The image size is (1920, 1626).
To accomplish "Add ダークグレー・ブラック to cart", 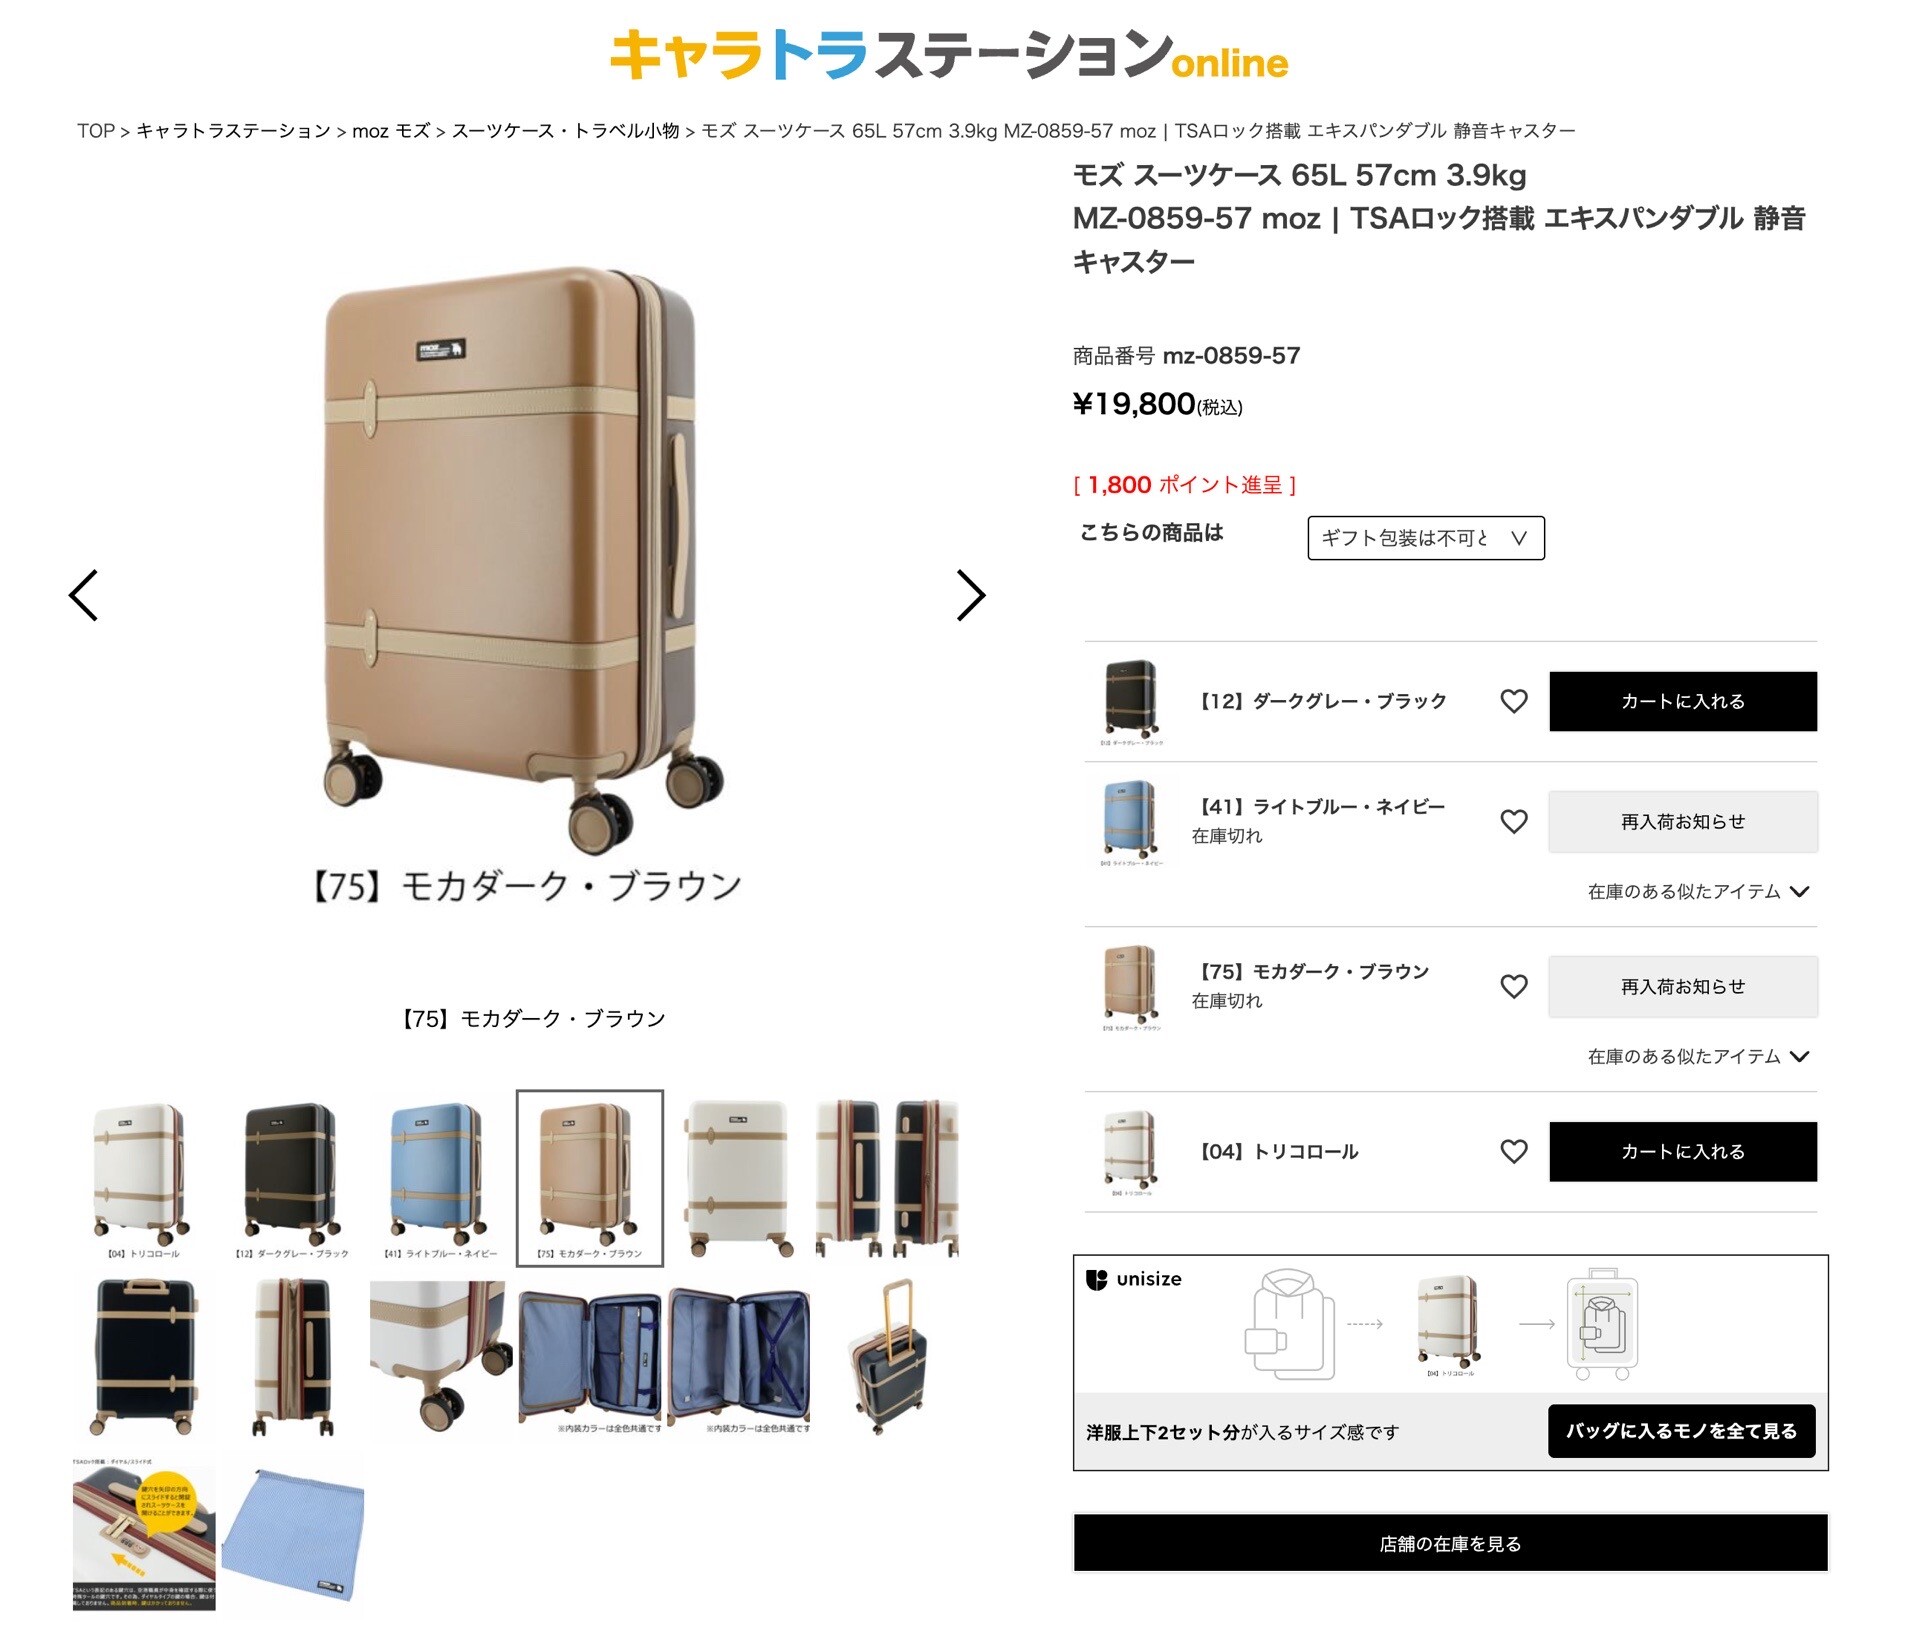I will (1683, 701).
